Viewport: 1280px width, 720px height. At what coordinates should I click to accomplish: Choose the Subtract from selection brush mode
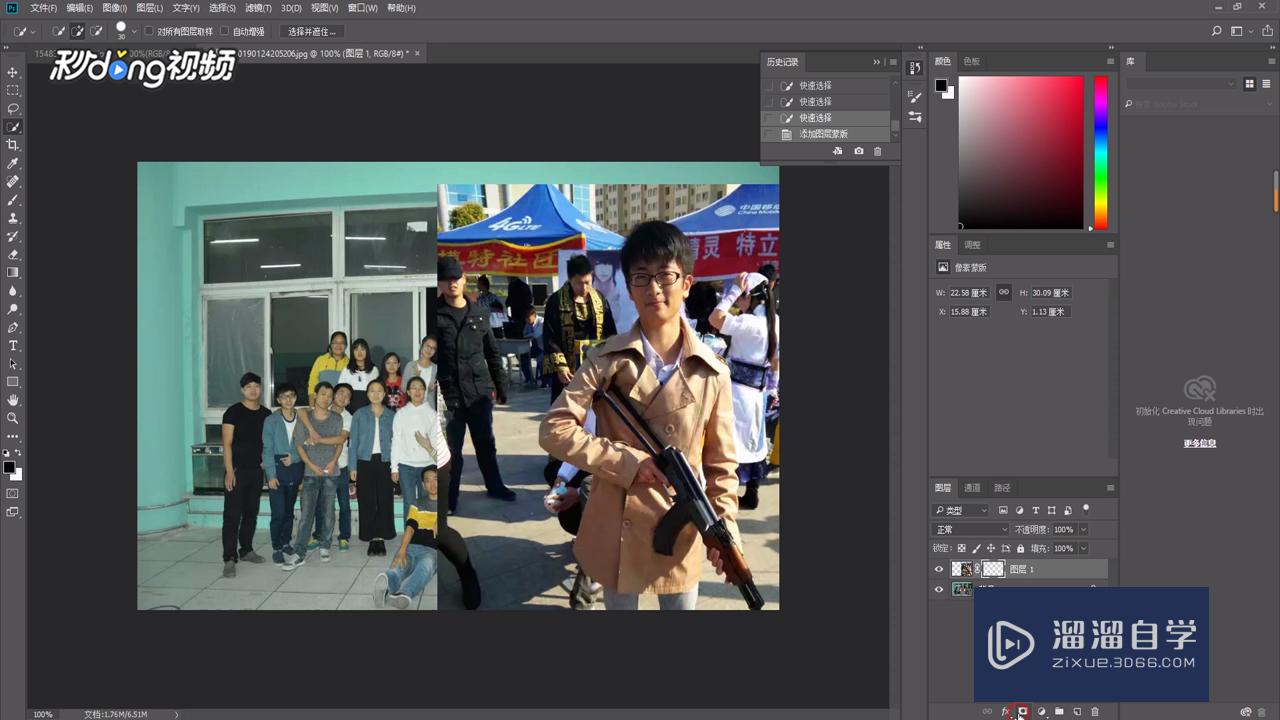(96, 31)
